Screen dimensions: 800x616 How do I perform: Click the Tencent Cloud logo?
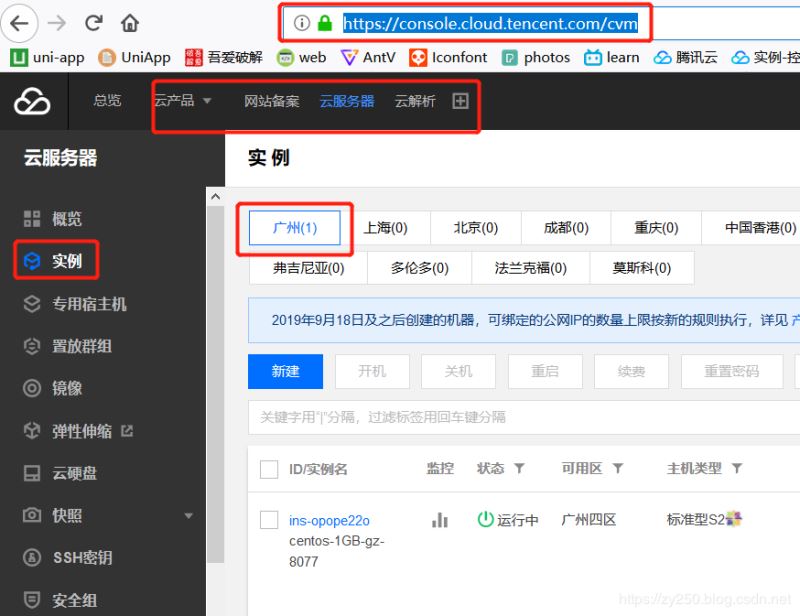32,102
